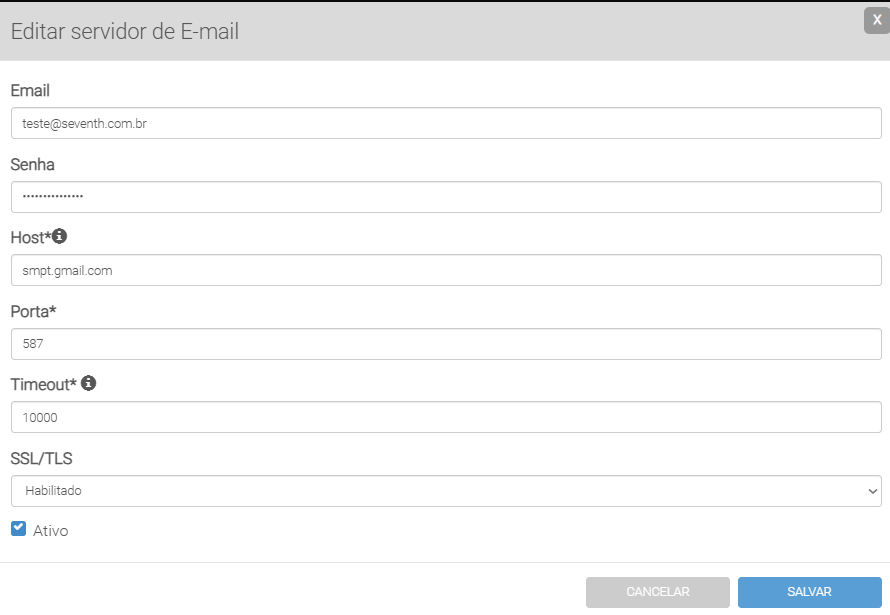Click the Senha label text
The width and height of the screenshot is (890, 615).
click(32, 164)
